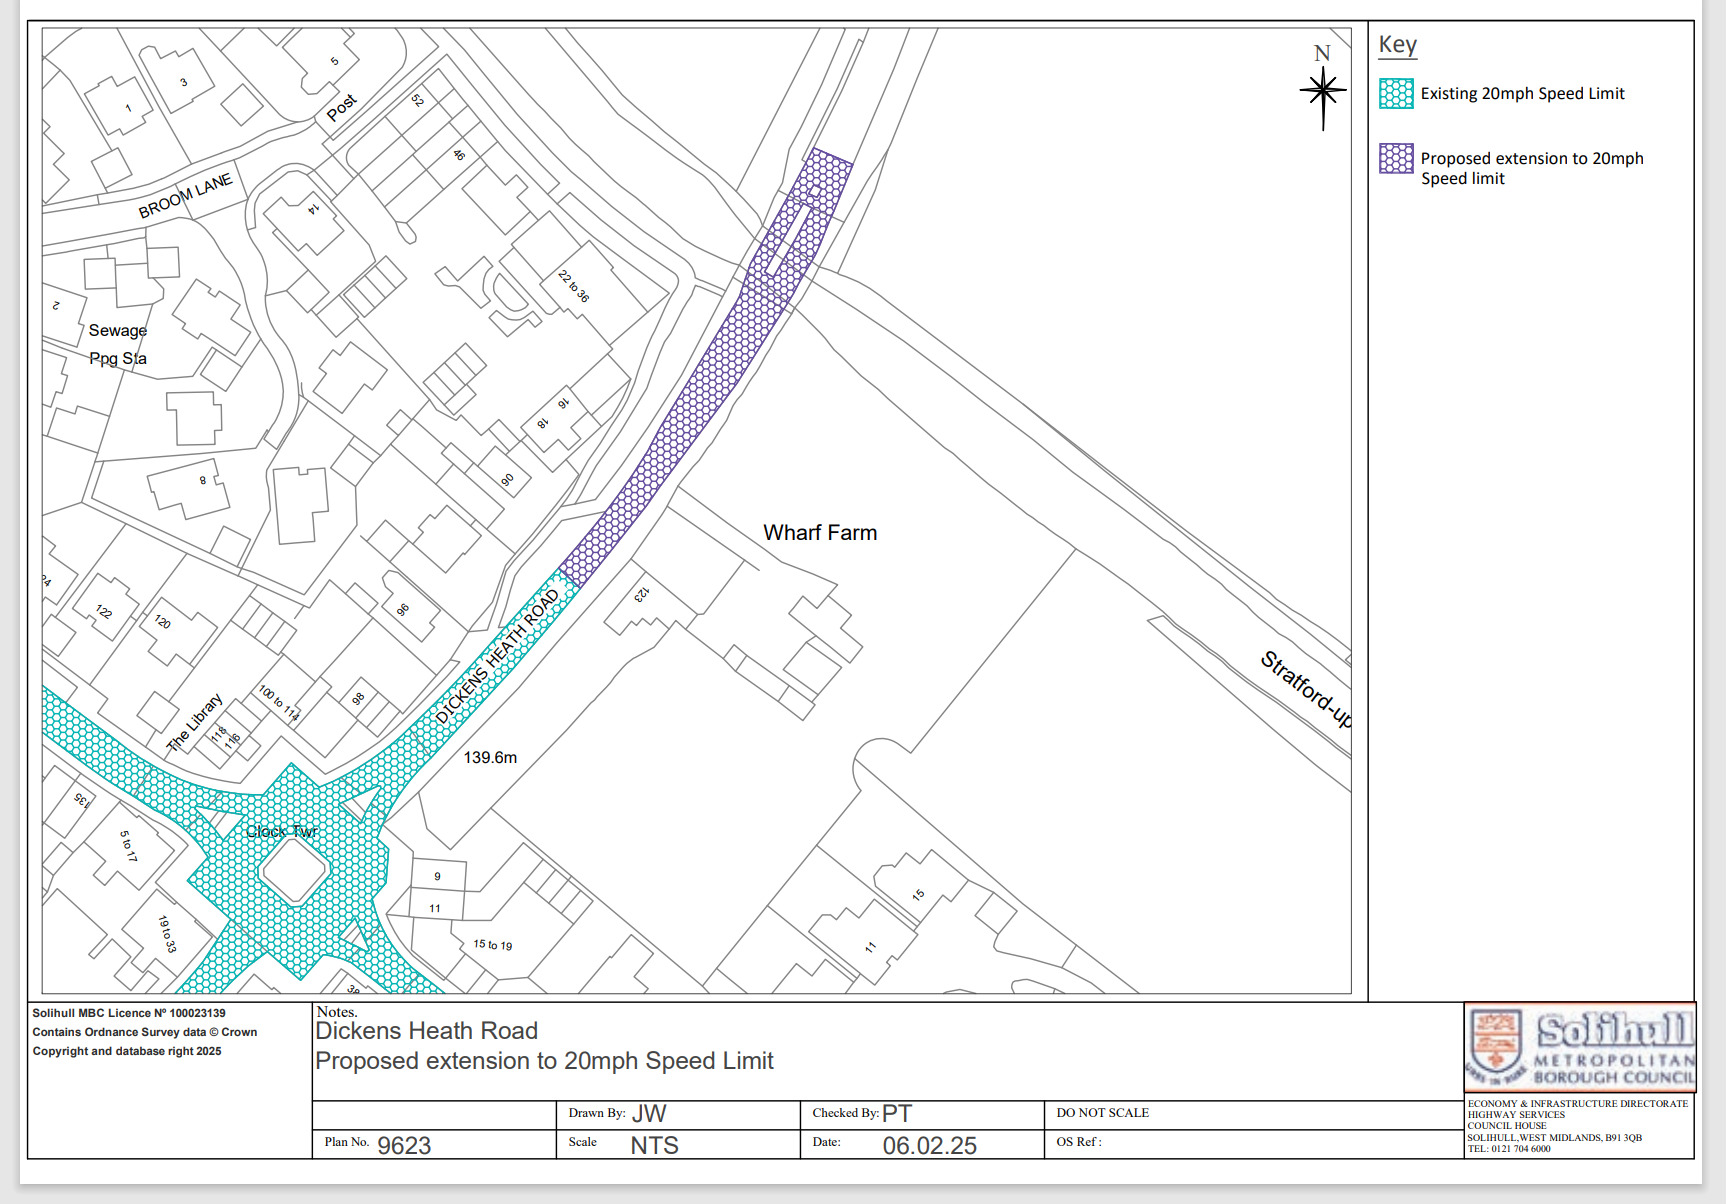The width and height of the screenshot is (1726, 1204).
Task: Click the Wharf Farm map label
Action: 820,533
